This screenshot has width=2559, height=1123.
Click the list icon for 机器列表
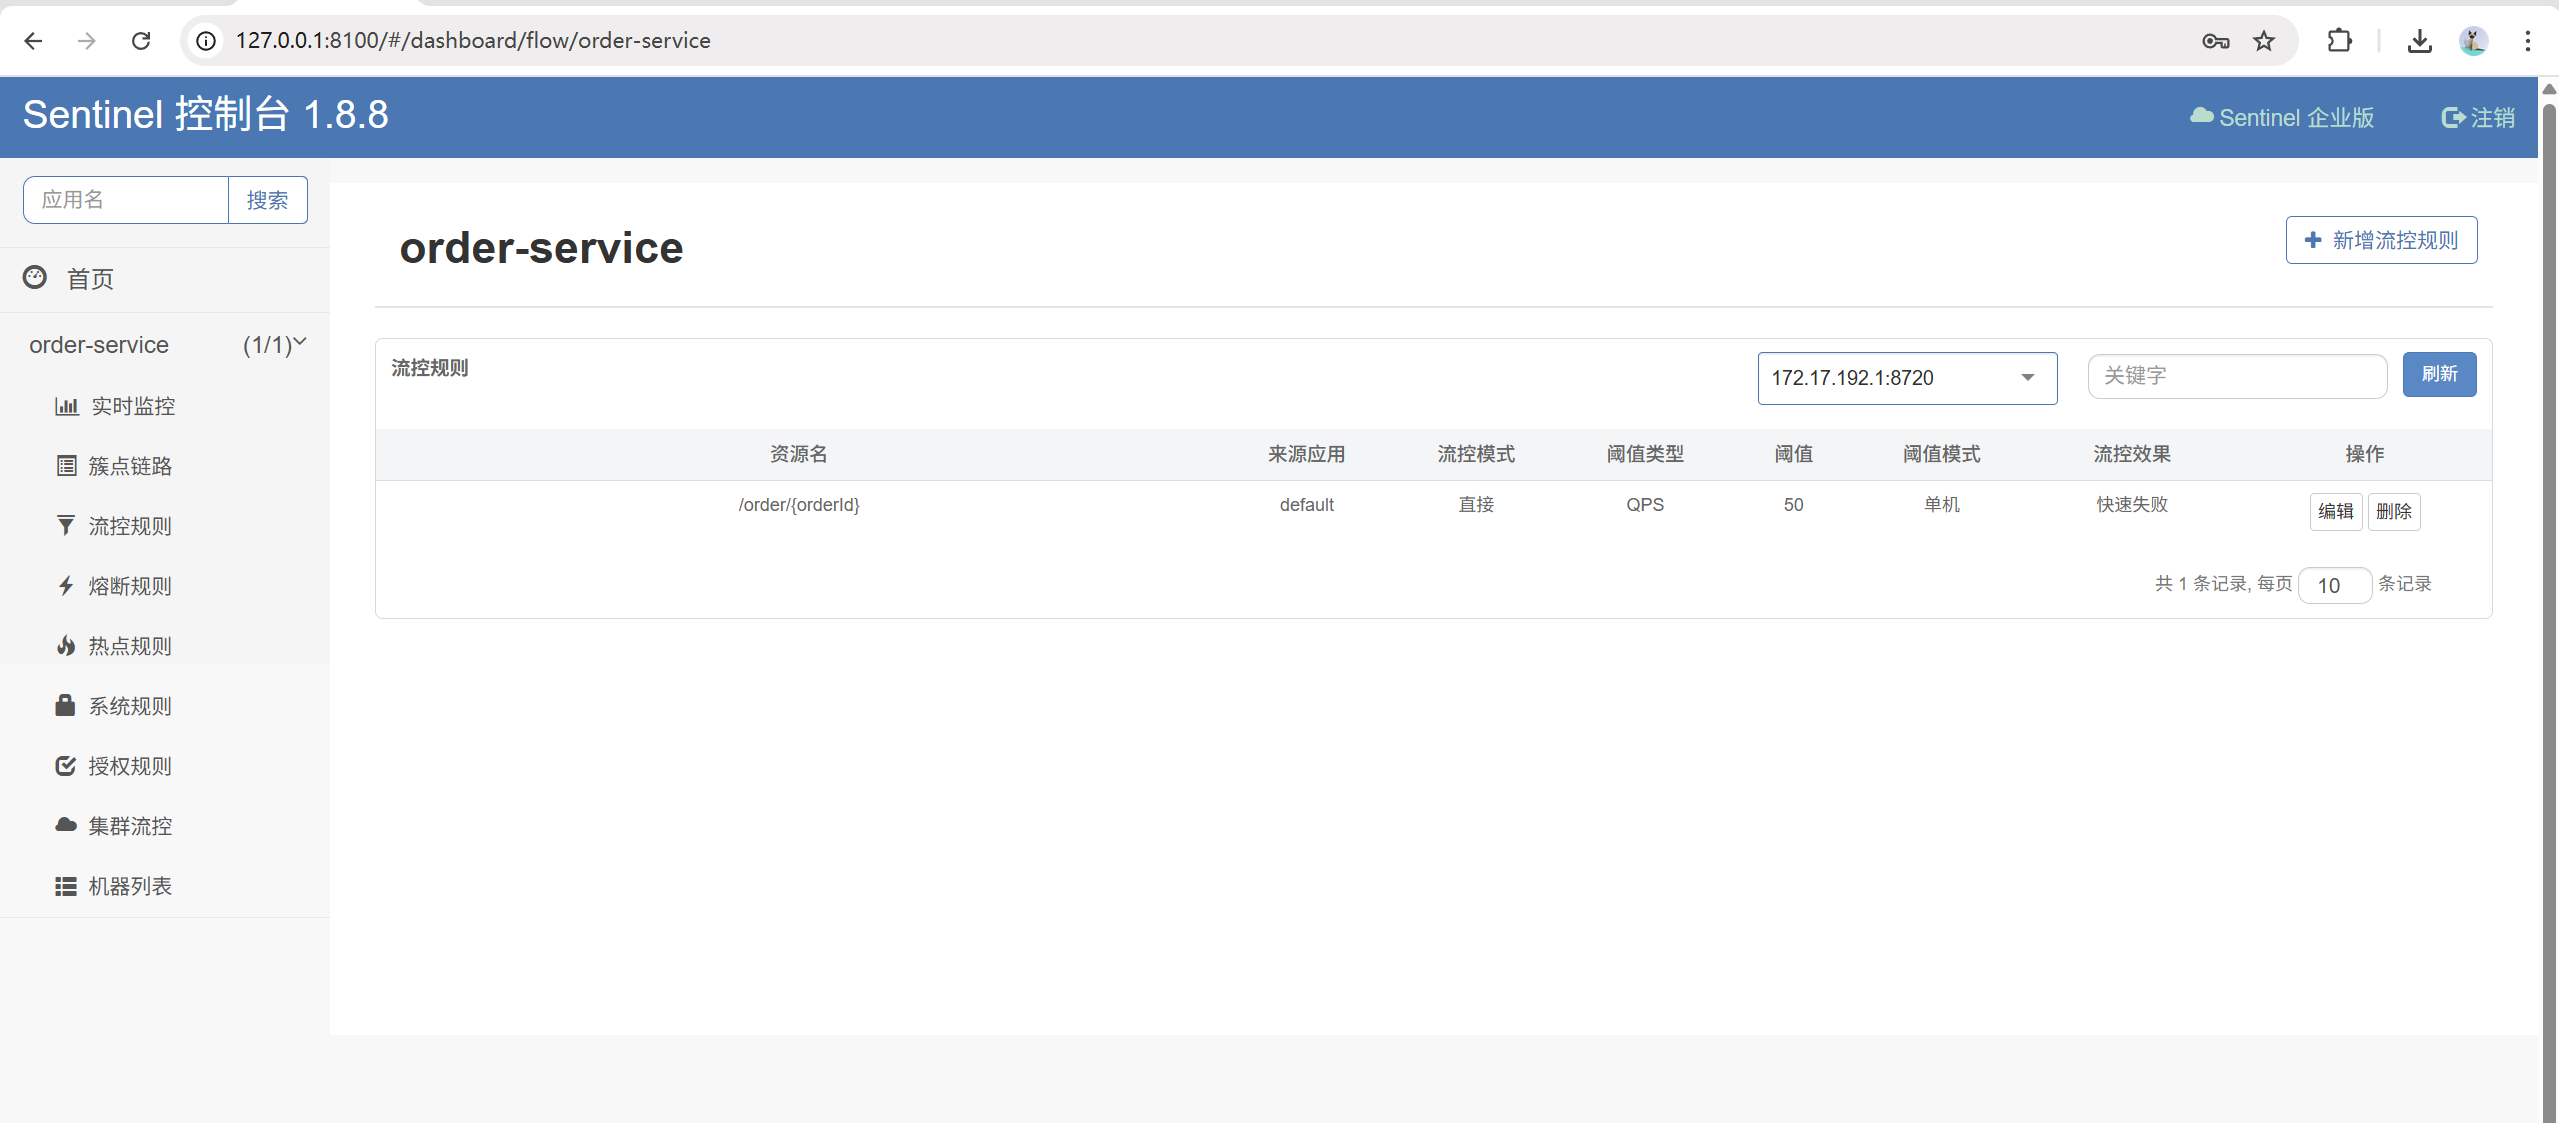[66, 886]
